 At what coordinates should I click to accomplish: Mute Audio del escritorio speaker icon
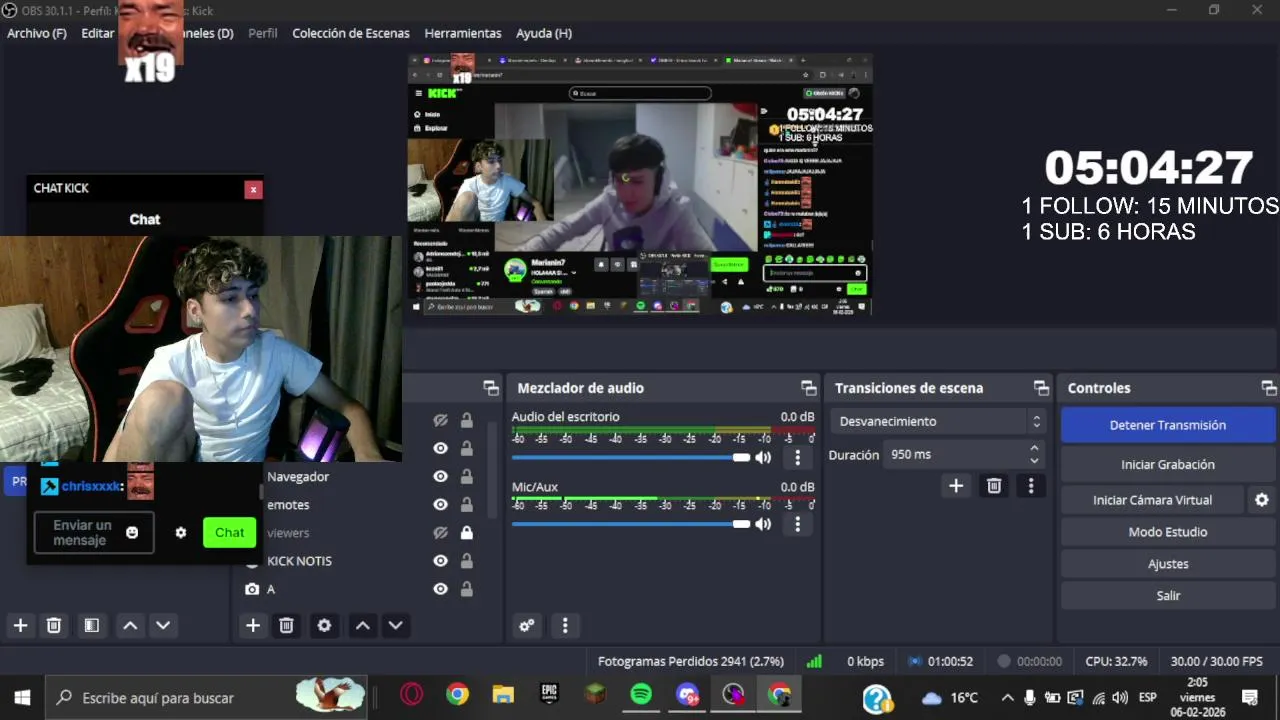click(x=763, y=457)
